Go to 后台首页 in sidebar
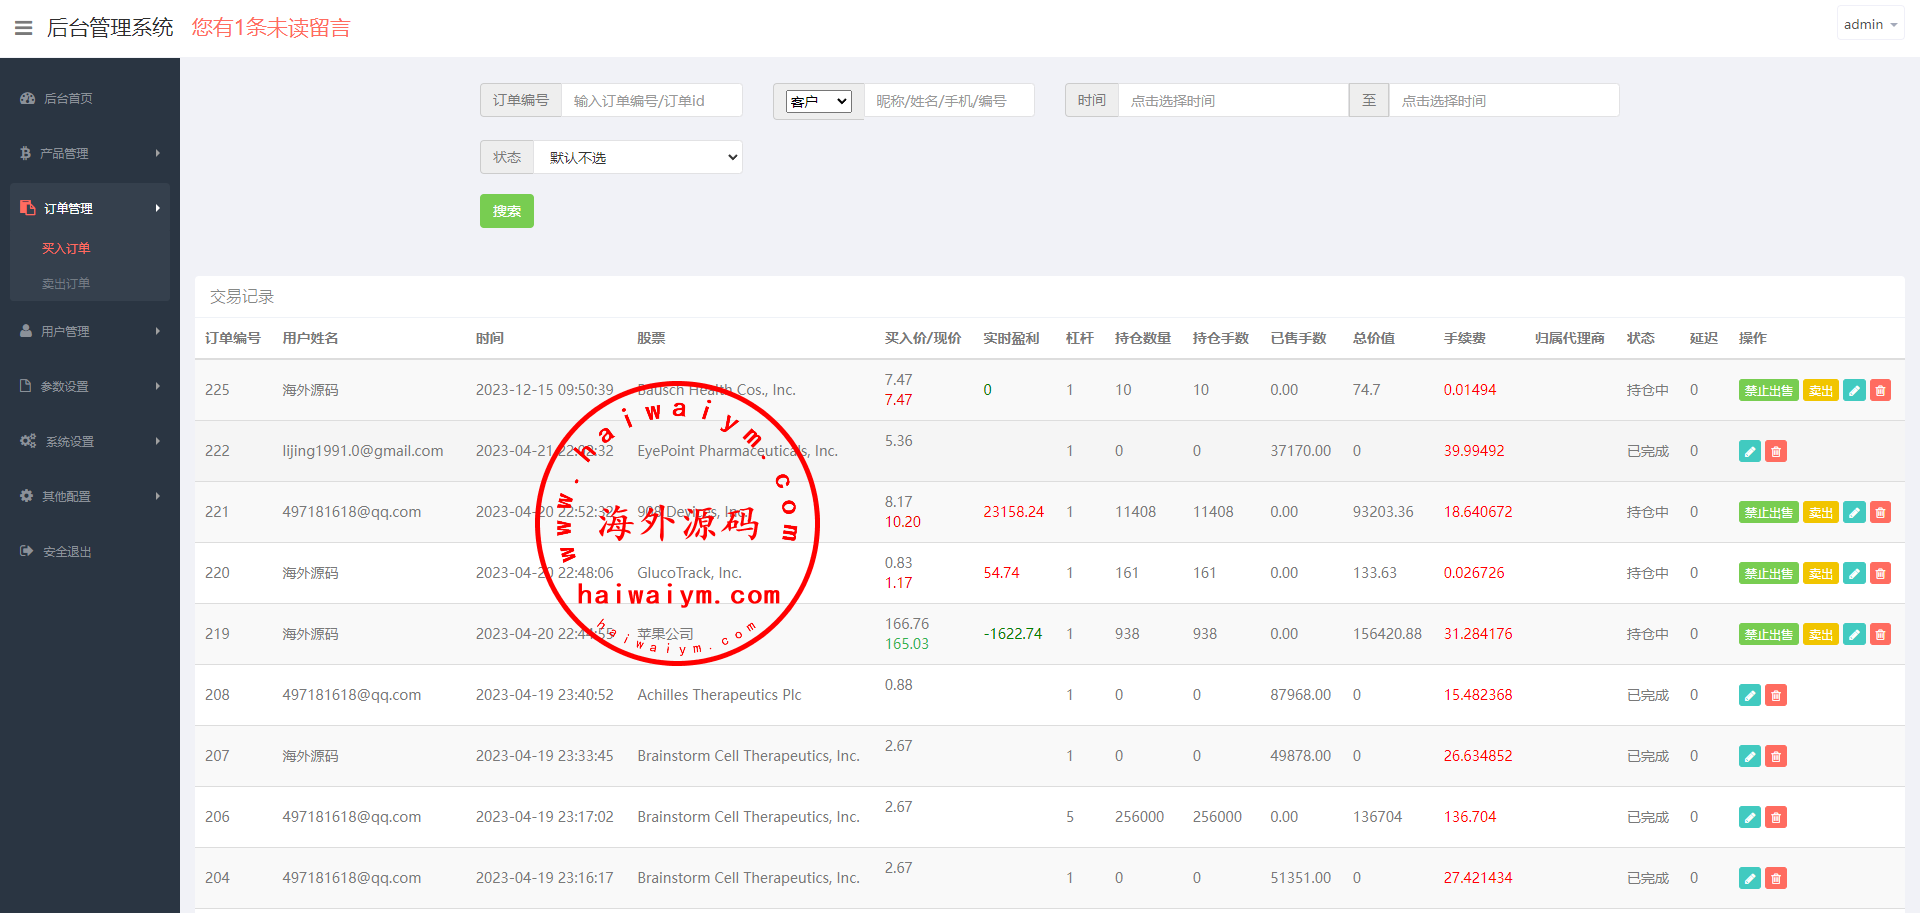 coord(68,98)
